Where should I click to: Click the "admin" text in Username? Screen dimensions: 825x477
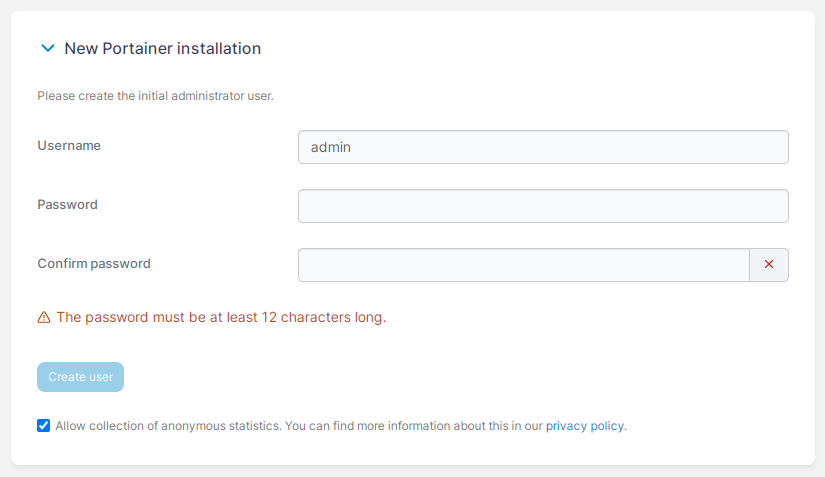click(331, 147)
